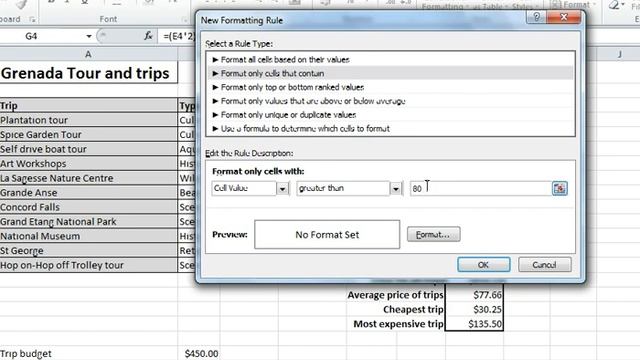This screenshot has height=360, width=640.
Task: Click the formula bar showing =(E4*2)
Action: pyautogui.click(x=179, y=36)
